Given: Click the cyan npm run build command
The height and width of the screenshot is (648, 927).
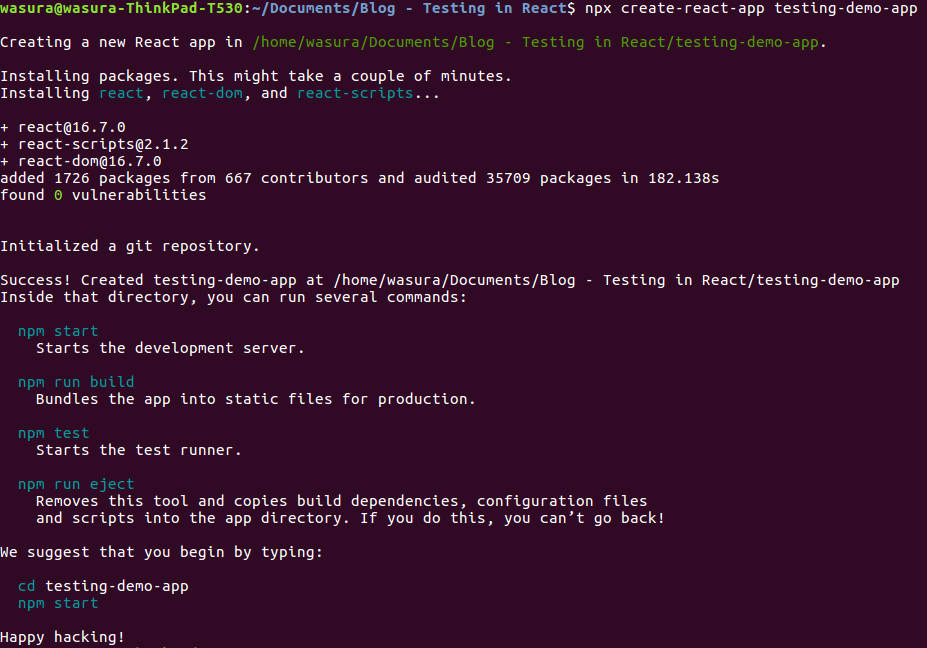Looking at the screenshot, I should (76, 382).
